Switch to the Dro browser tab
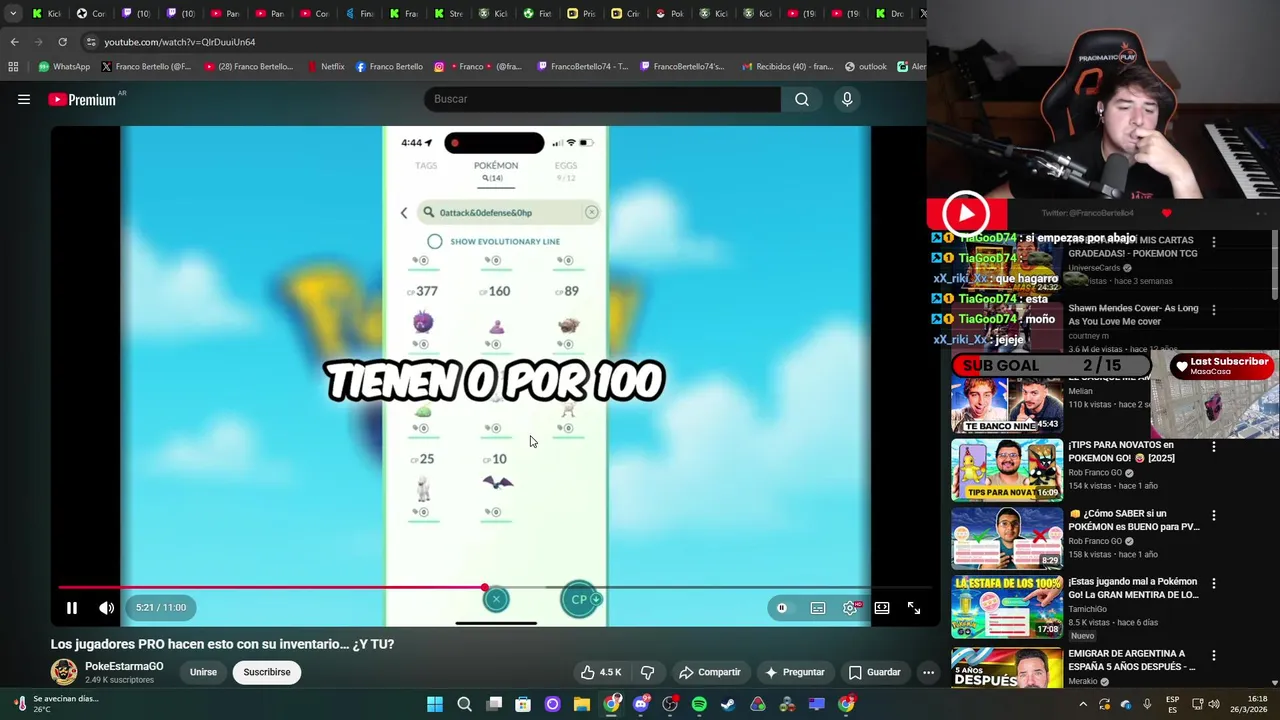 pyautogui.click(x=889, y=14)
